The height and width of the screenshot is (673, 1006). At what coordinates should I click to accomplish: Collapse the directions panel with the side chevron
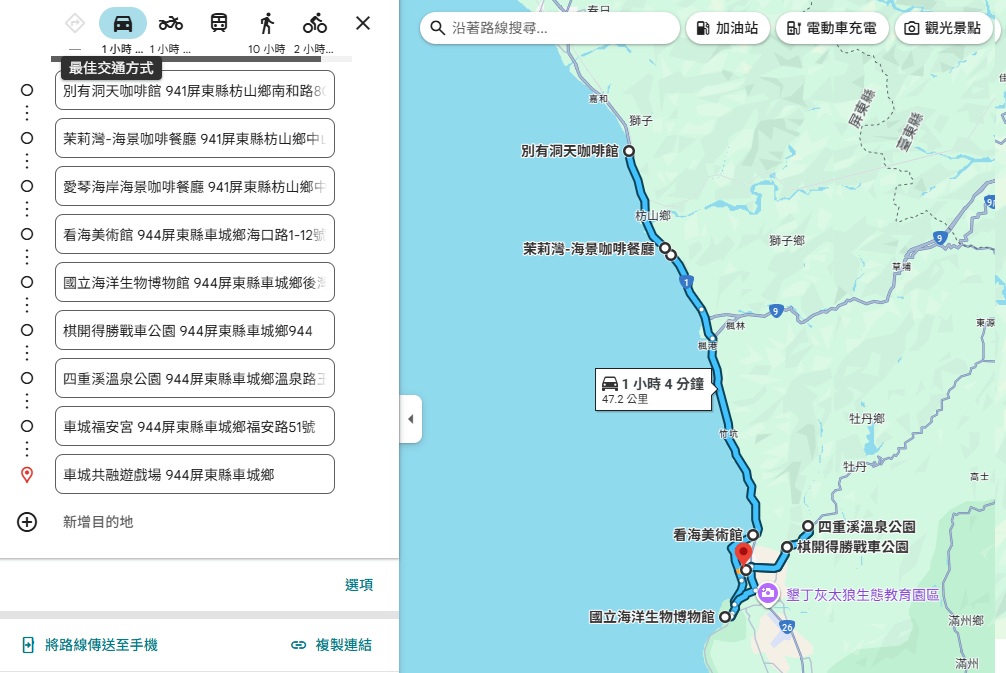click(411, 419)
